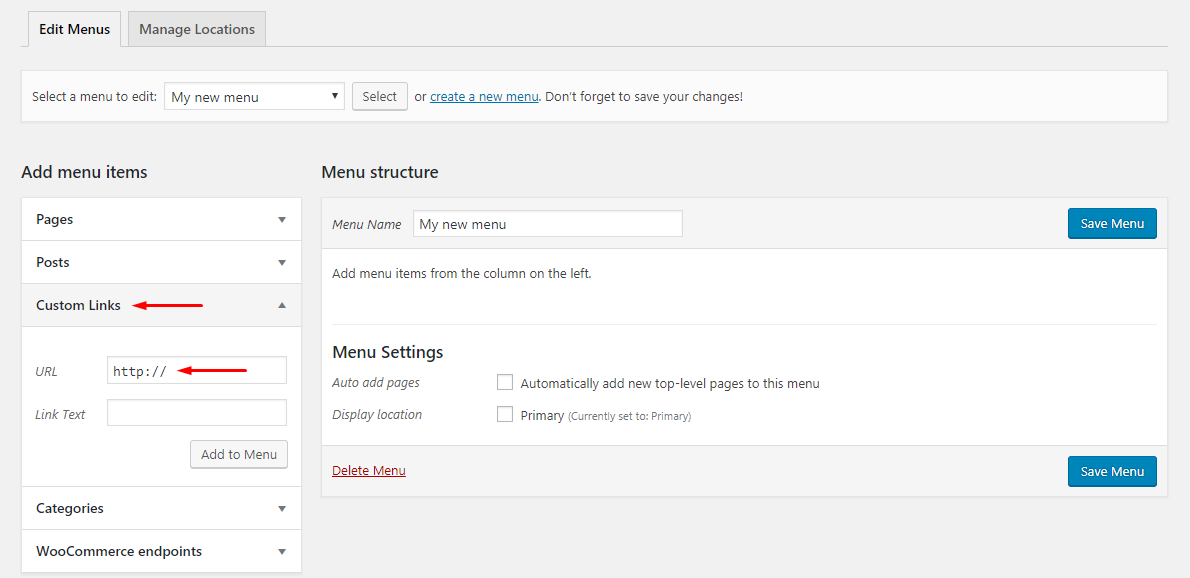Screen dimensions: 1190x578
Task: Enable automatically add new top-level pages
Action: (x=505, y=382)
